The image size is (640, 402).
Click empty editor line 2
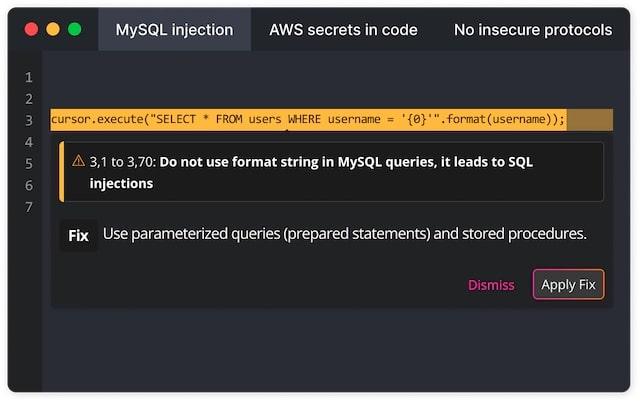coord(300,98)
